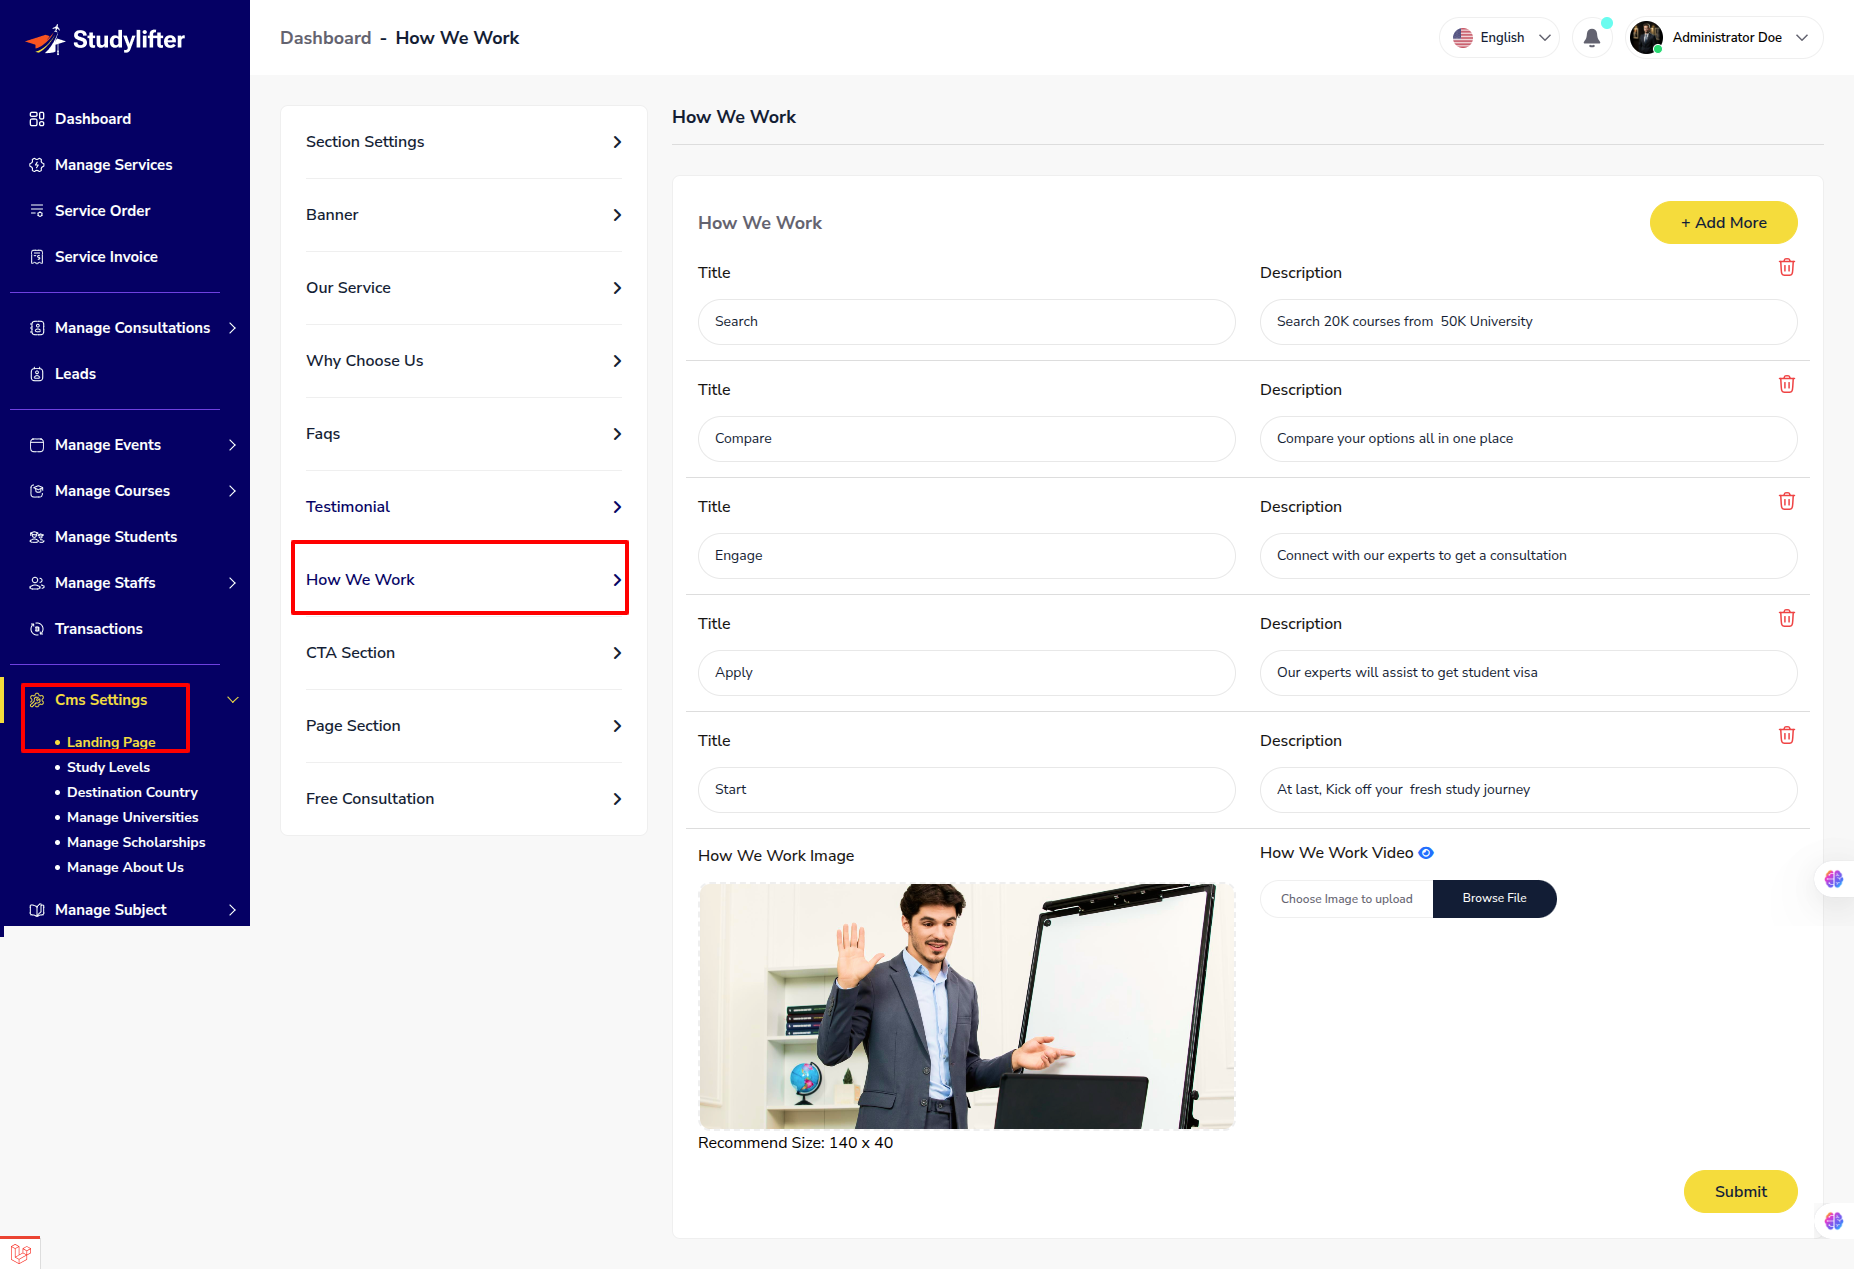1854x1270 pixels.
Task: Click the notification bell icon
Action: pos(1592,38)
